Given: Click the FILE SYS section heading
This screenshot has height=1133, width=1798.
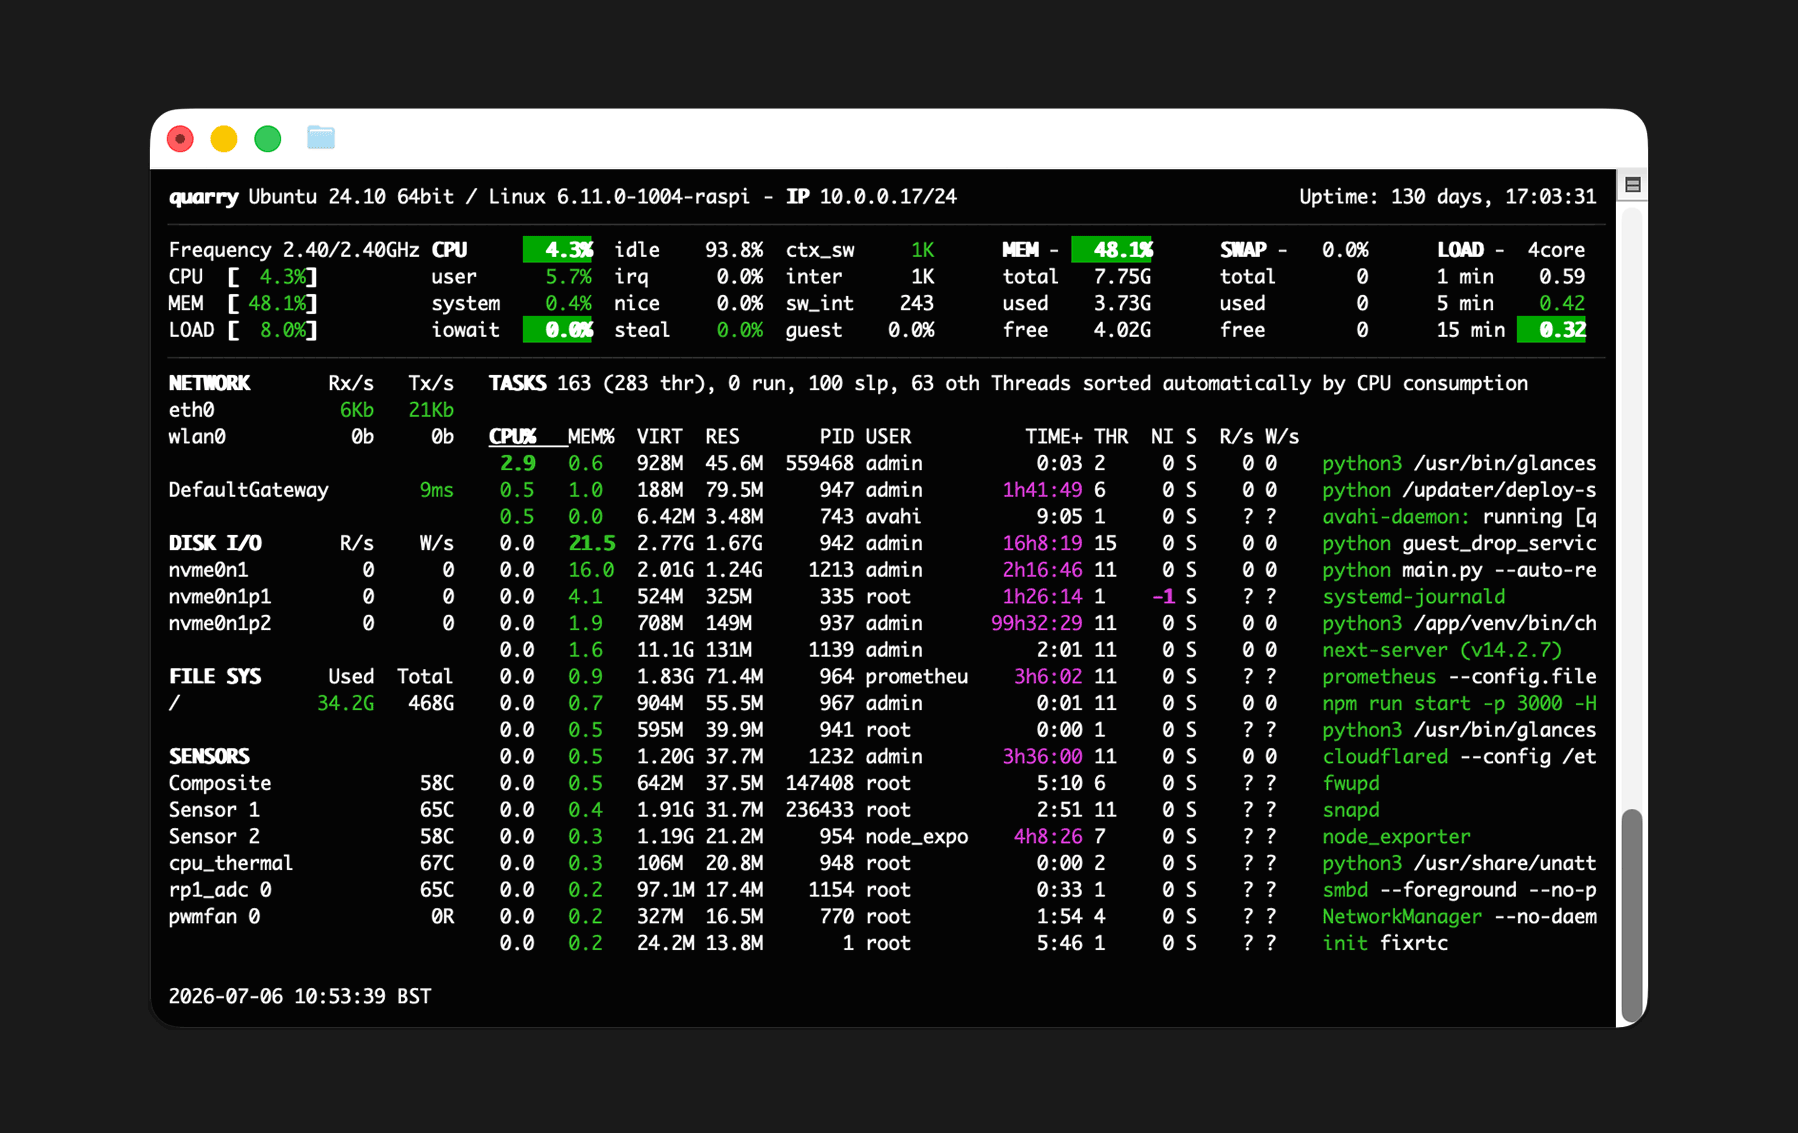Looking at the screenshot, I should 215,677.
